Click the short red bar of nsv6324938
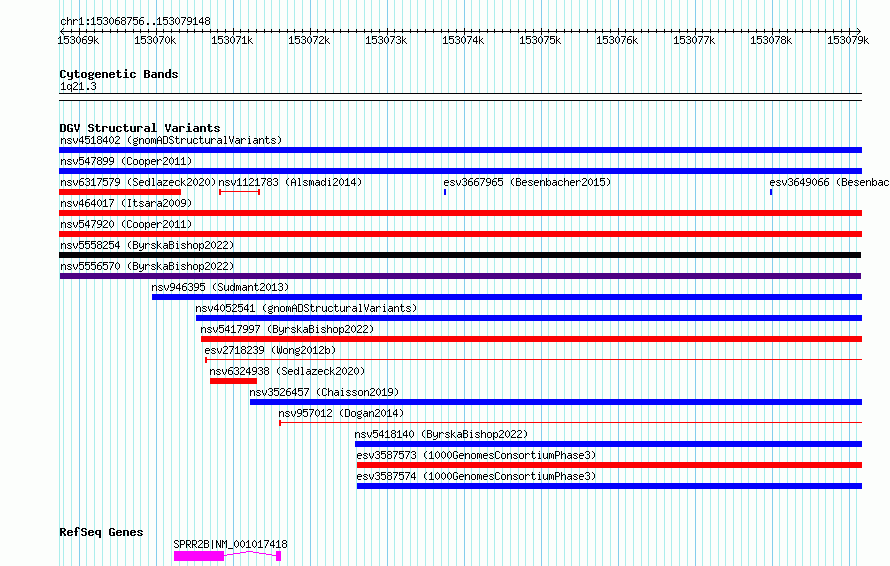The height and width of the screenshot is (566, 890). [x=233, y=381]
